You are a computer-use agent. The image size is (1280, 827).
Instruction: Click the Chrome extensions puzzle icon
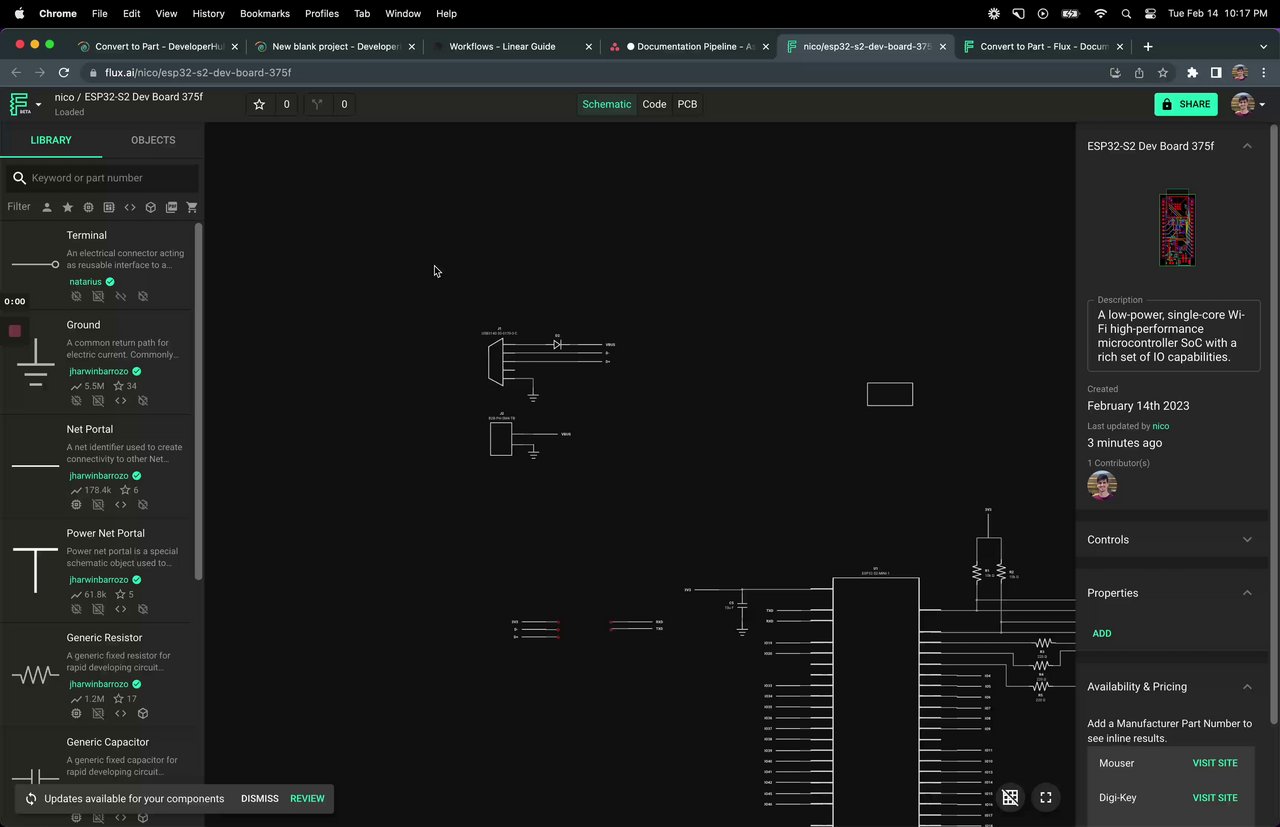click(x=1192, y=73)
